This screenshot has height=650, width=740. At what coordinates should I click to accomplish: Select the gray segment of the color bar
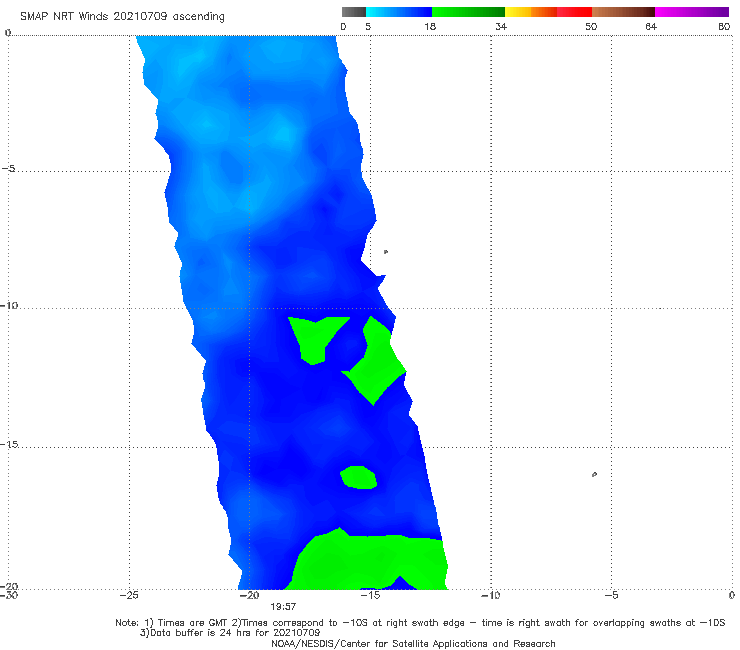click(x=354, y=12)
